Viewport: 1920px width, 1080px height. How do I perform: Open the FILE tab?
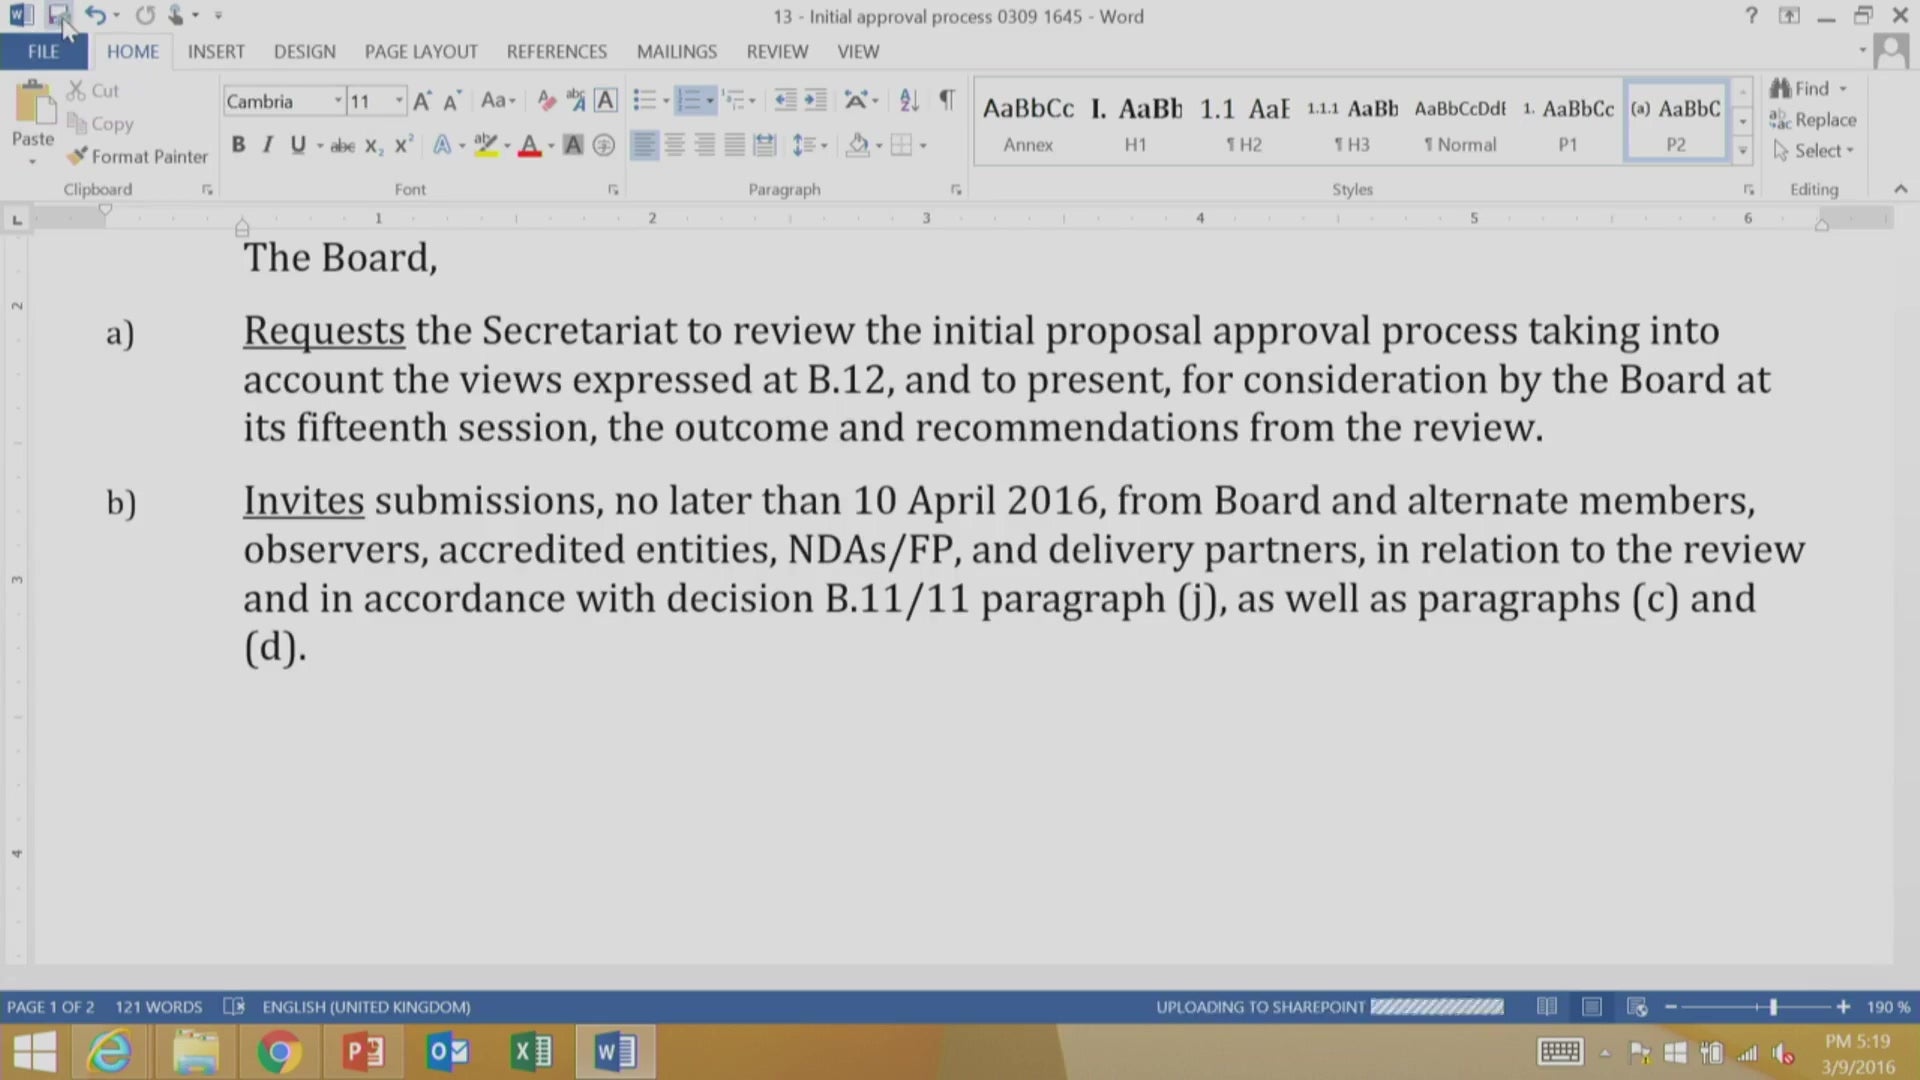tap(43, 51)
